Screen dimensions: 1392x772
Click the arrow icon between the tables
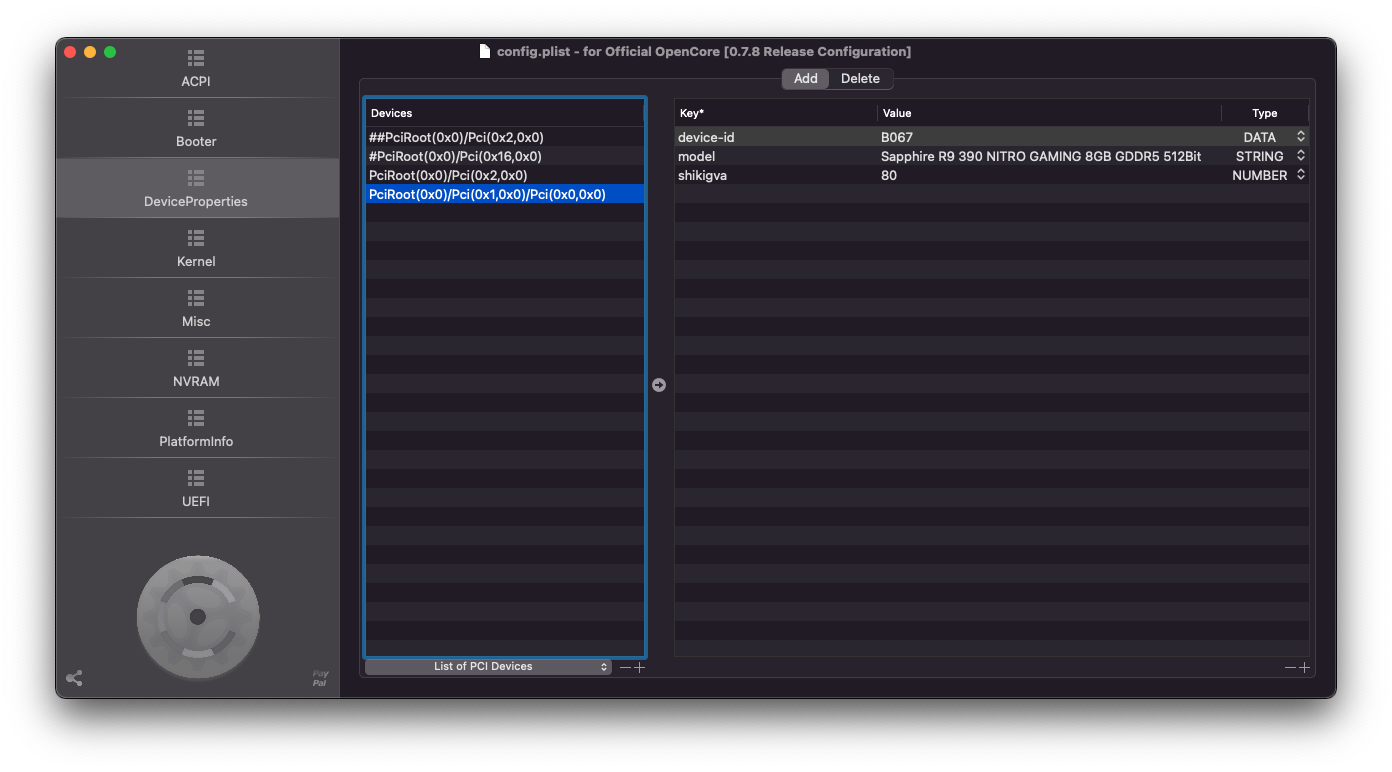pos(659,385)
